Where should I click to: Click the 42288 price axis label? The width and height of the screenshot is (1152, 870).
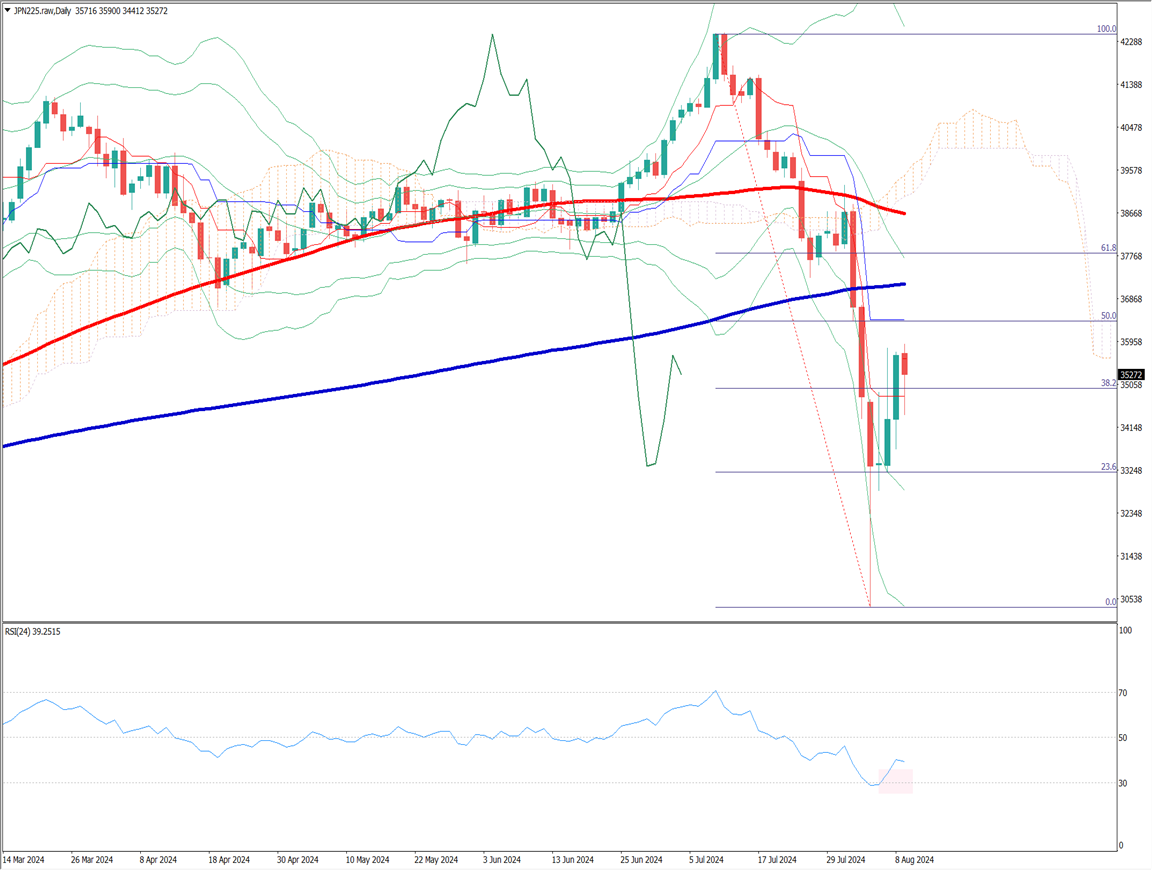pos(1132,42)
